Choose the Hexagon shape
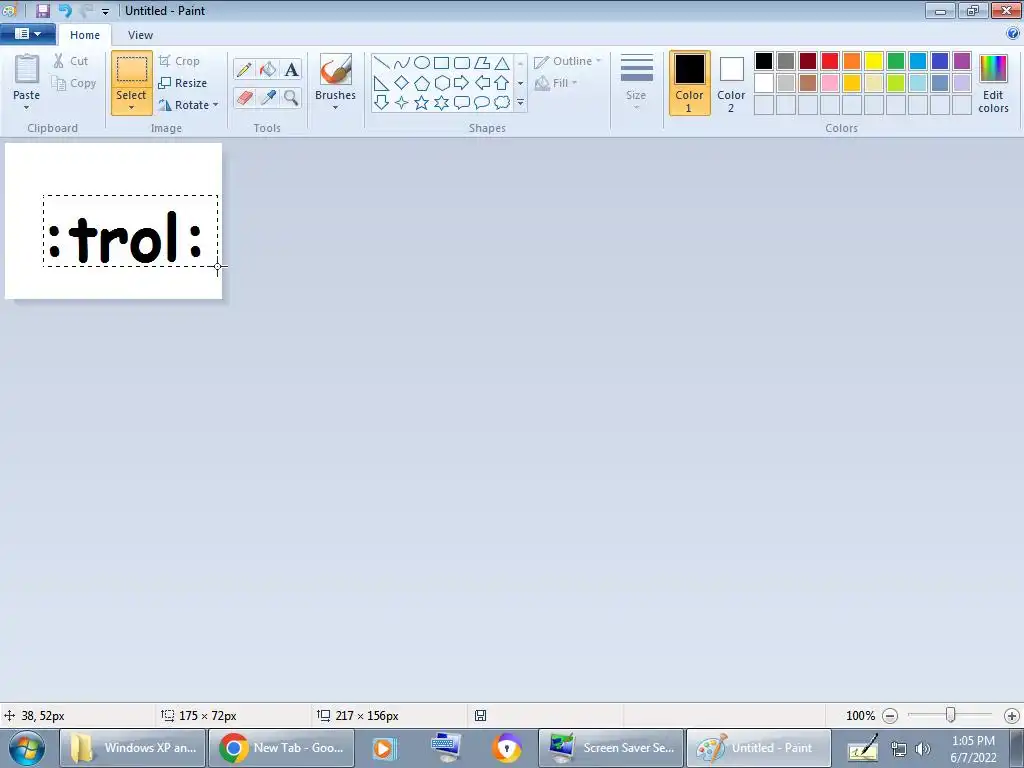Image resolution: width=1024 pixels, height=768 pixels. click(x=441, y=83)
